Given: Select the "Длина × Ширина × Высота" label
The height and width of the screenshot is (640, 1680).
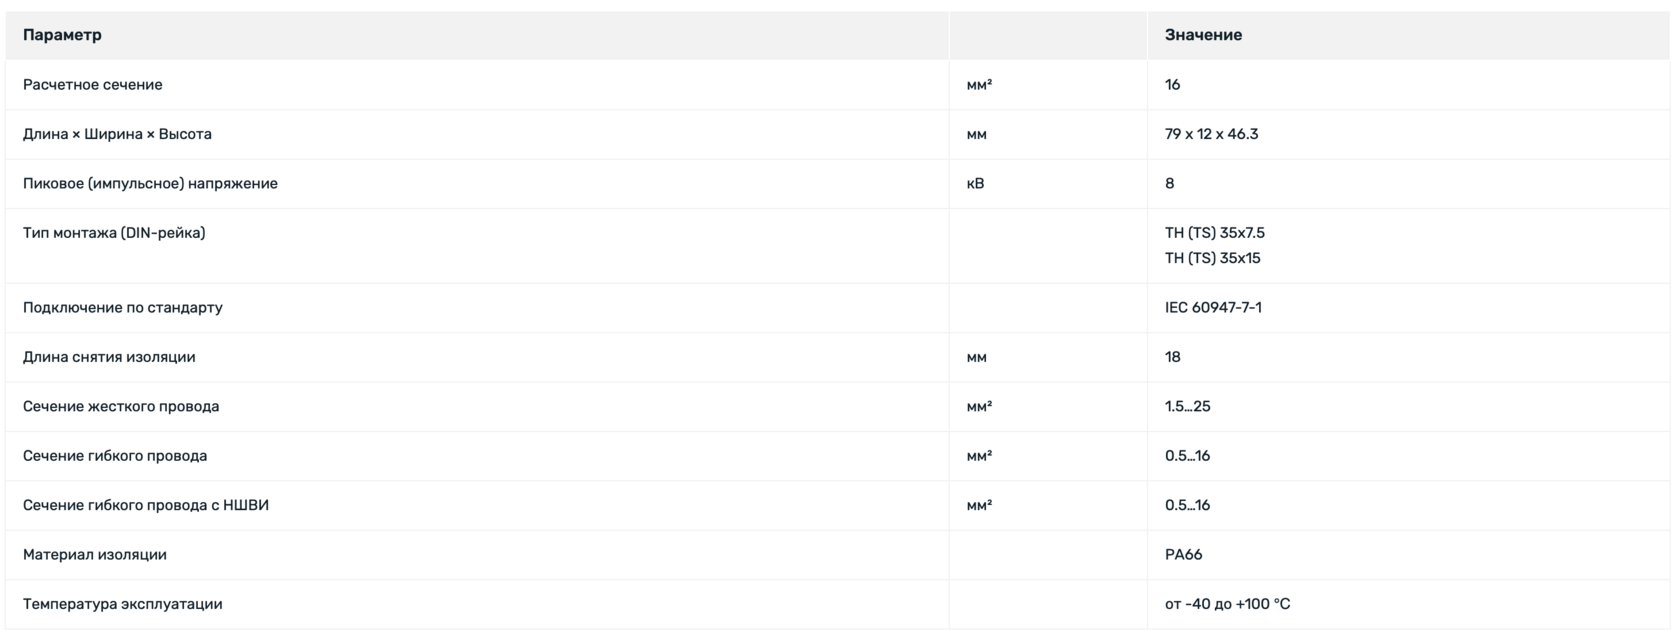Looking at the screenshot, I should 117,134.
